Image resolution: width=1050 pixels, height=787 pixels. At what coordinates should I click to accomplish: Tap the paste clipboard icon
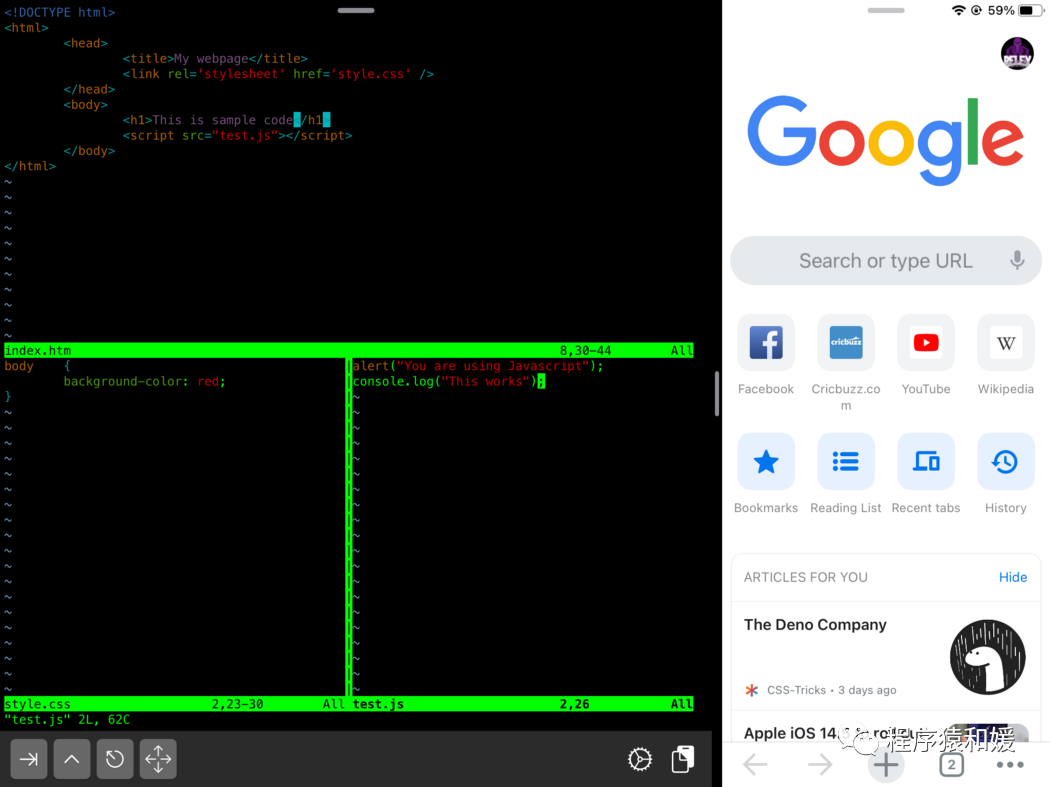(682, 759)
